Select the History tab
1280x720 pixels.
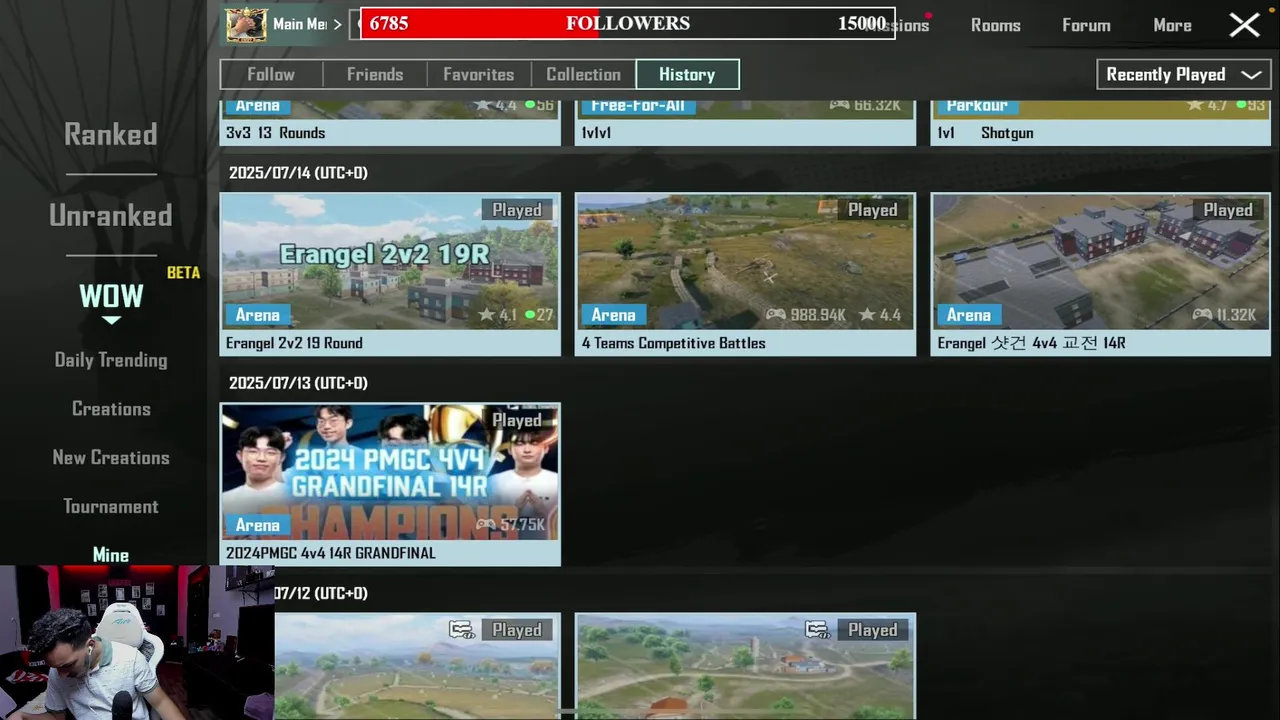687,74
